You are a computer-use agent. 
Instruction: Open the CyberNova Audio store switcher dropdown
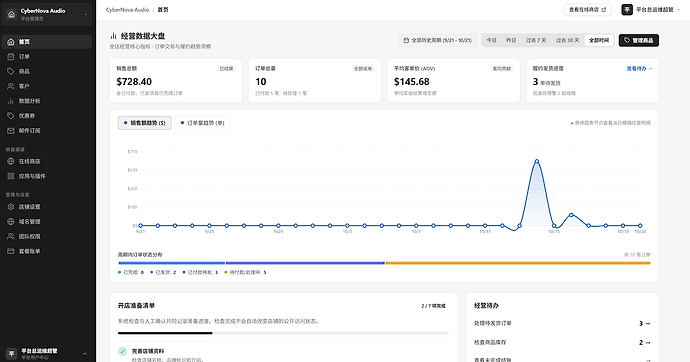[x=47, y=15]
